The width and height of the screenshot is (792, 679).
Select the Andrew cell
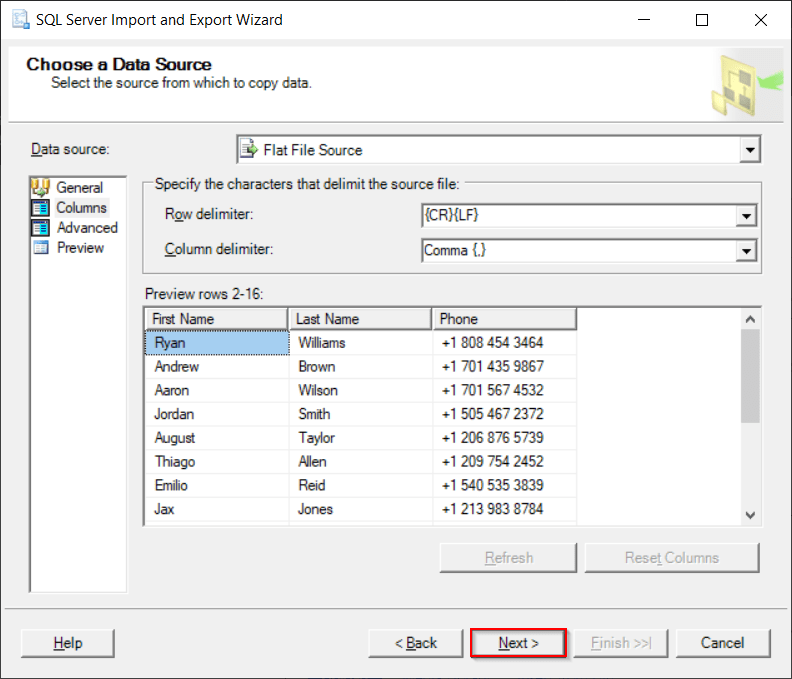pos(217,366)
